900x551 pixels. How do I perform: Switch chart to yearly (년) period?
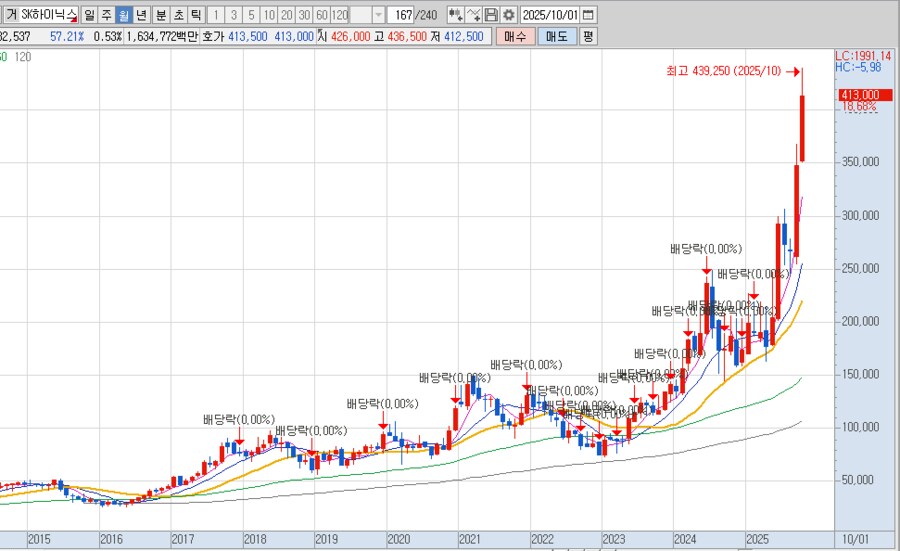(141, 15)
